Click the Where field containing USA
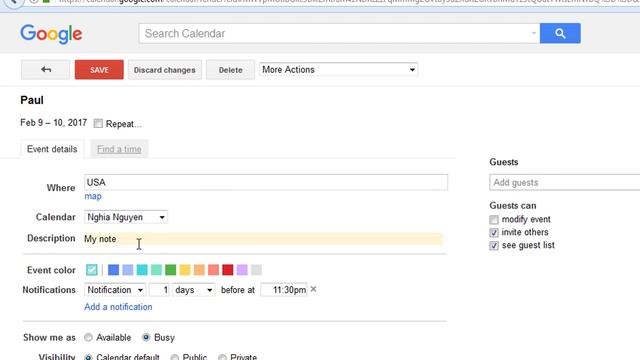 pos(266,182)
